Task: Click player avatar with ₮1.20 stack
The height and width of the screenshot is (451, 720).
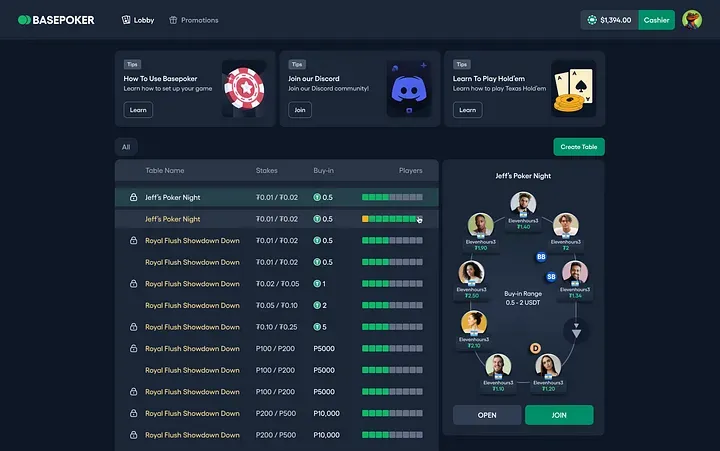Action: [548, 366]
